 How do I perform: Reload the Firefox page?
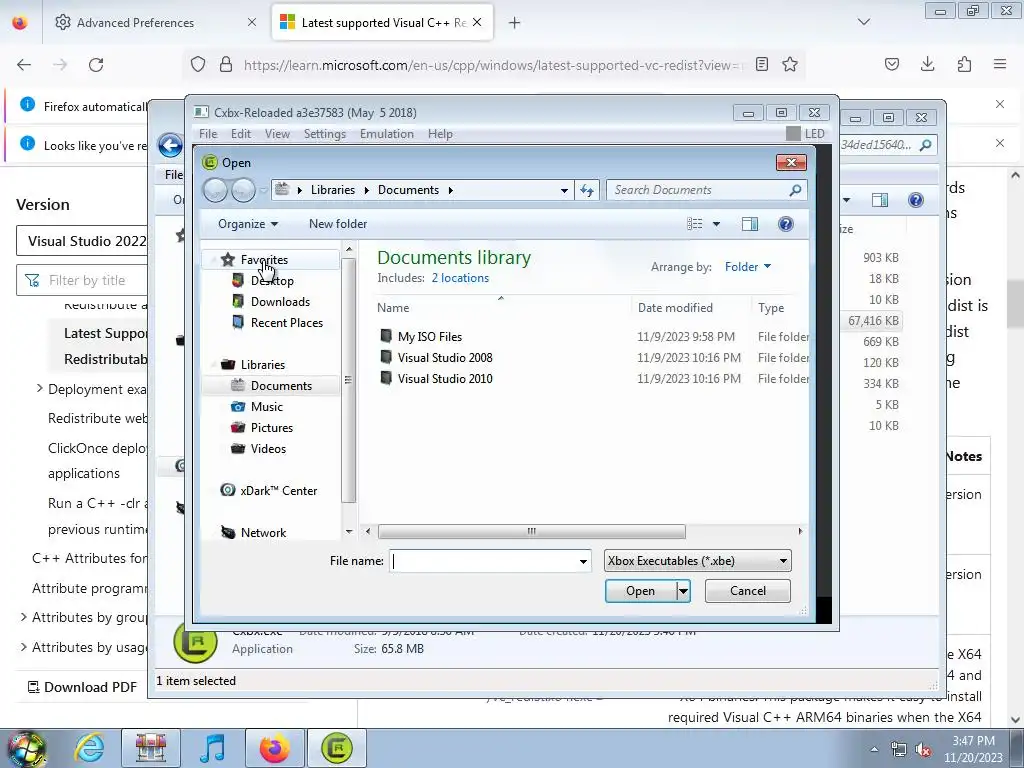point(96,65)
